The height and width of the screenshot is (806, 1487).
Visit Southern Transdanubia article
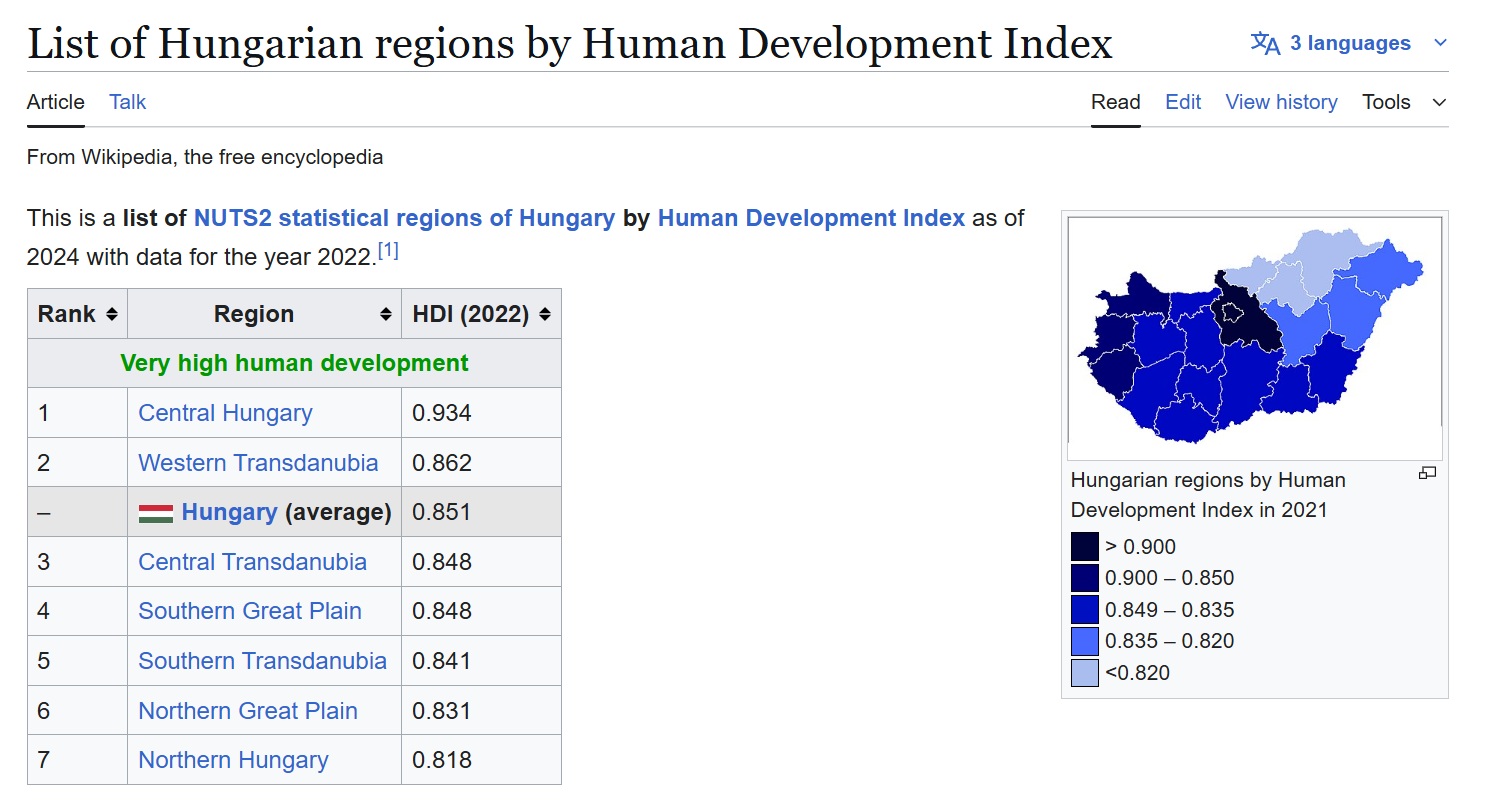click(x=262, y=661)
